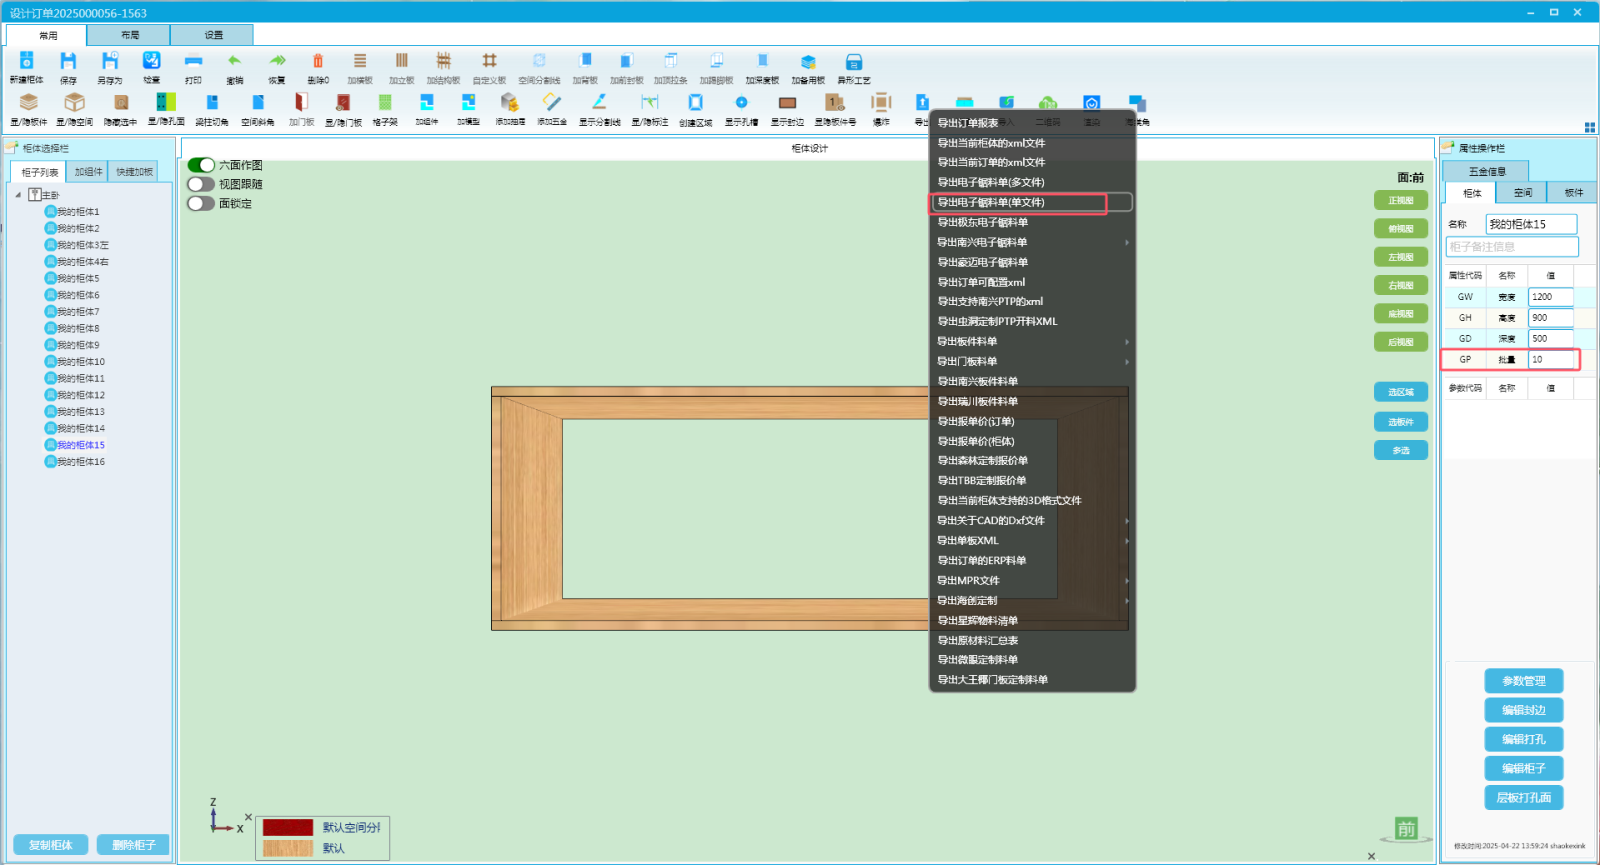Open the 加组件 tab in cabinet panel
The height and width of the screenshot is (865, 1600).
coord(88,172)
